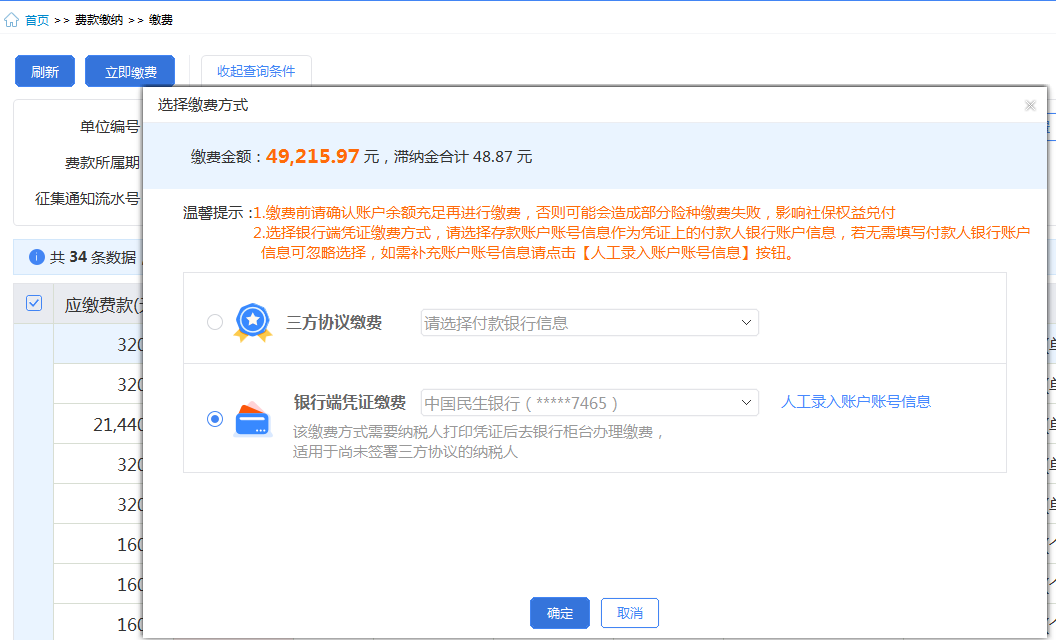Click the 缴费 breadcrumb item
The height and width of the screenshot is (640, 1056).
[x=161, y=20]
